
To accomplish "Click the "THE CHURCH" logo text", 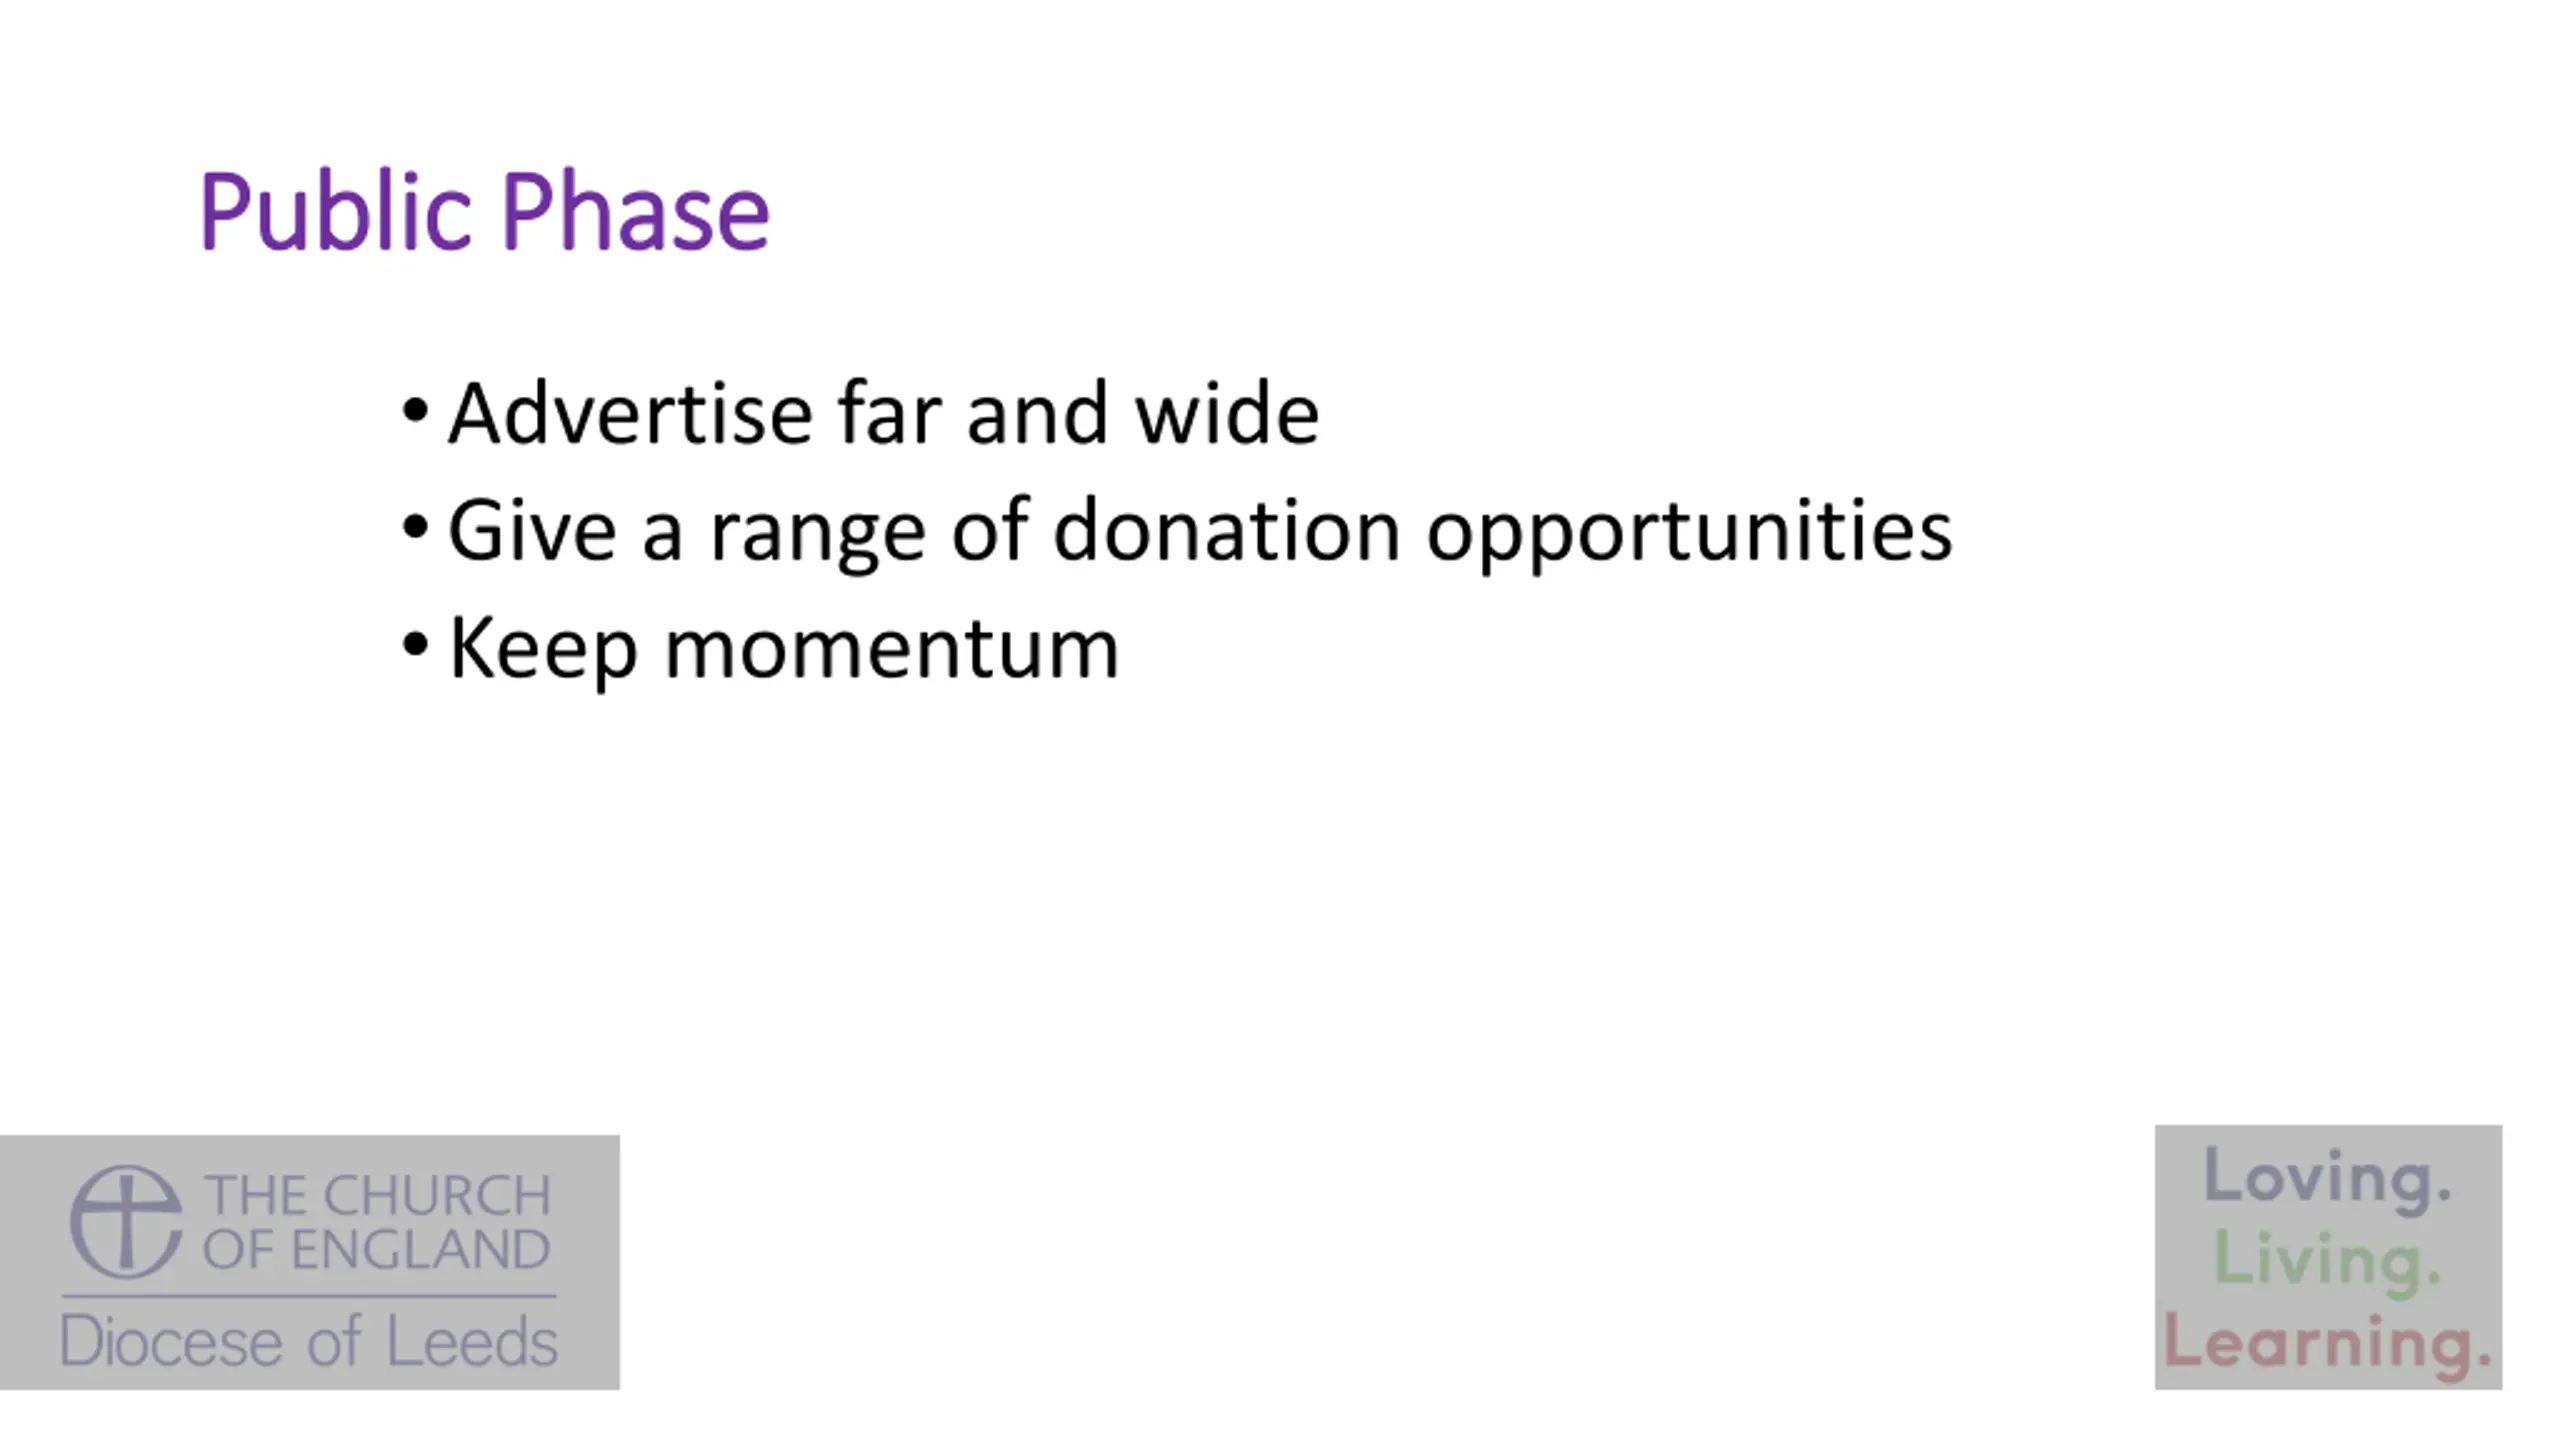I will click(377, 1196).
